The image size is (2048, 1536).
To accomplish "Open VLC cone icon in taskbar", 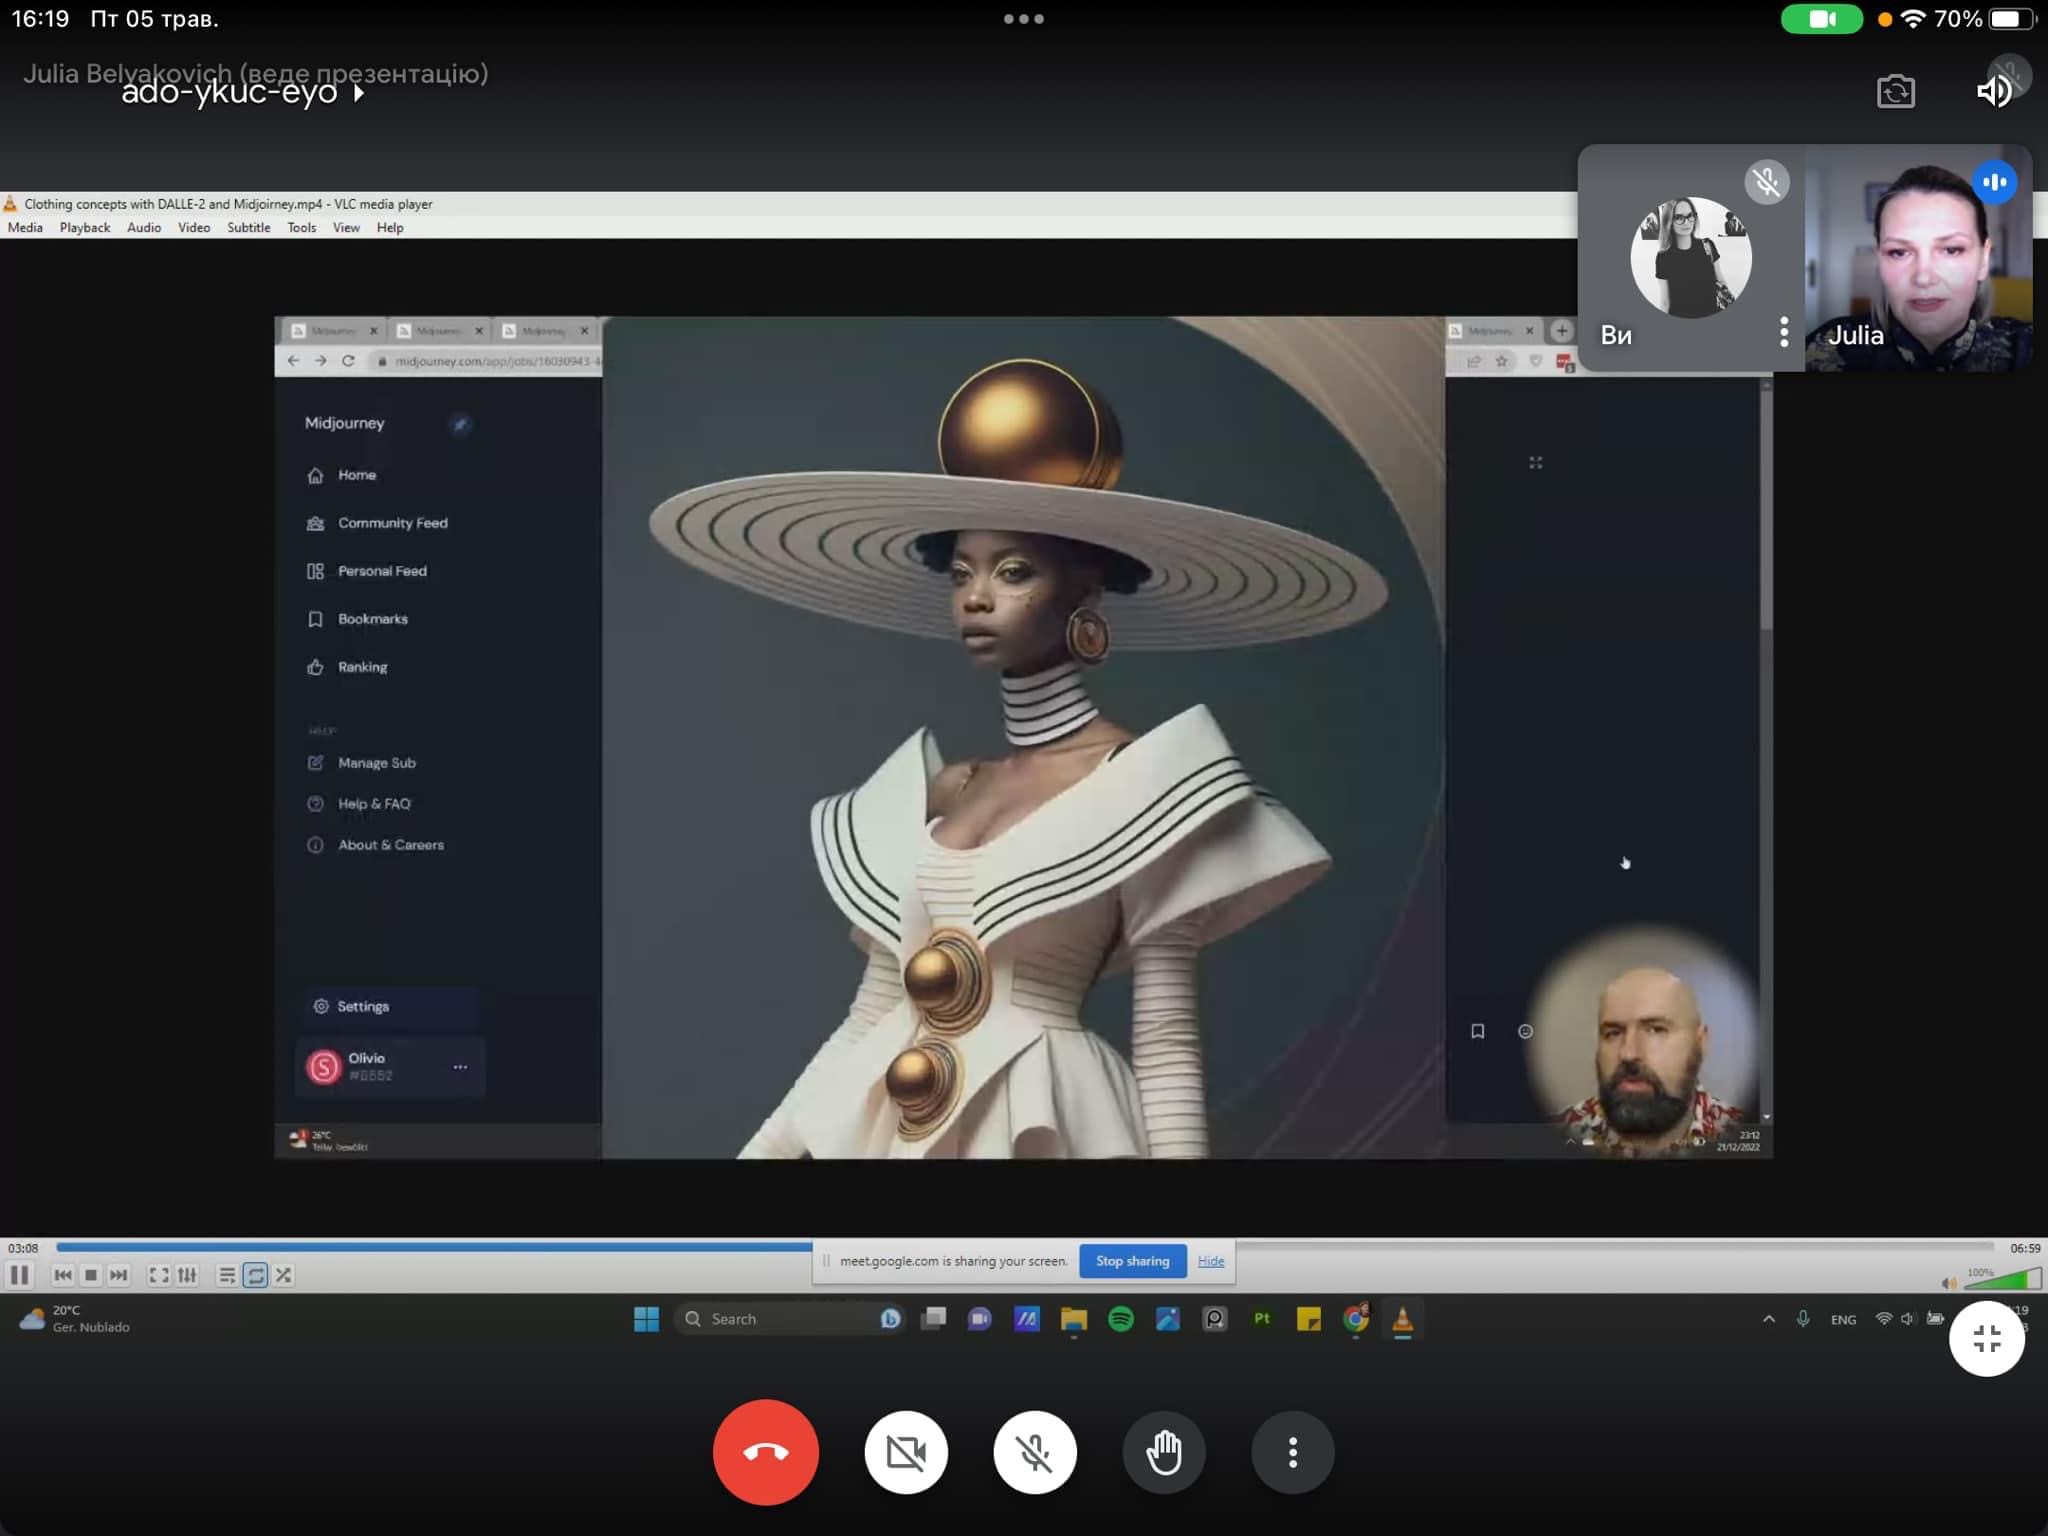I will pos(1403,1320).
